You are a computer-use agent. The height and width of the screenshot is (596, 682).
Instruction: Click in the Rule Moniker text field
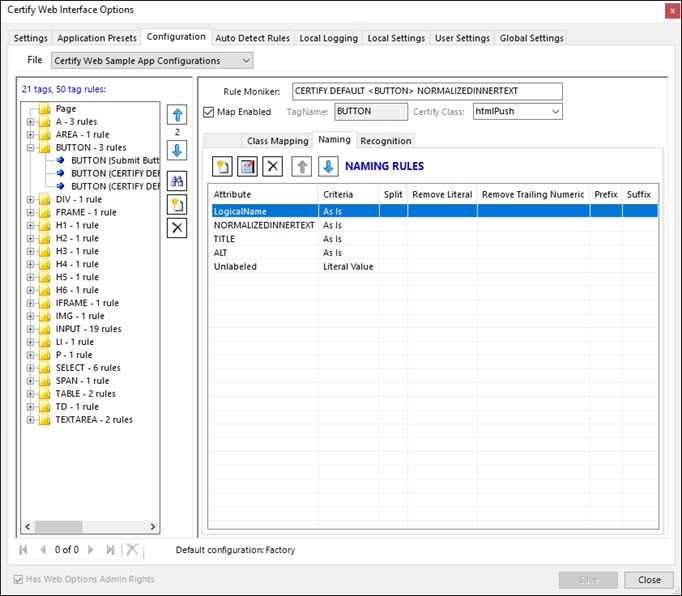(427, 91)
